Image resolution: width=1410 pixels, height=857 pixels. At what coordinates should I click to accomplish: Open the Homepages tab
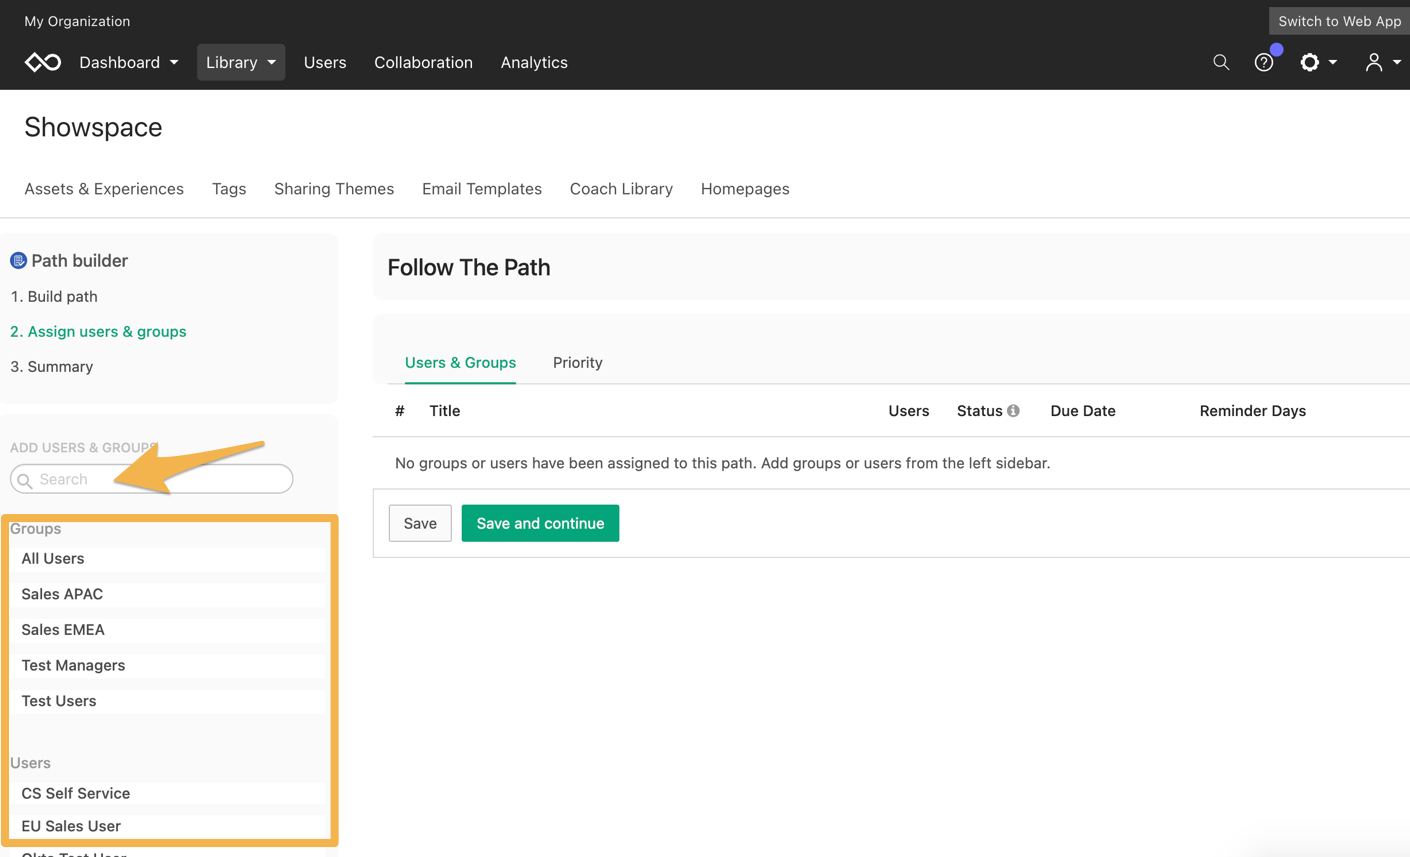[745, 189]
